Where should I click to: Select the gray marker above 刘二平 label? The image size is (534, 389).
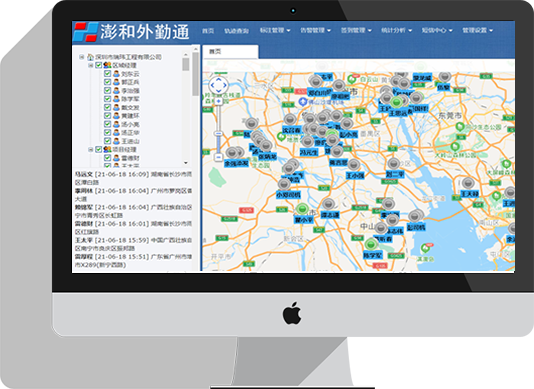tap(394, 164)
